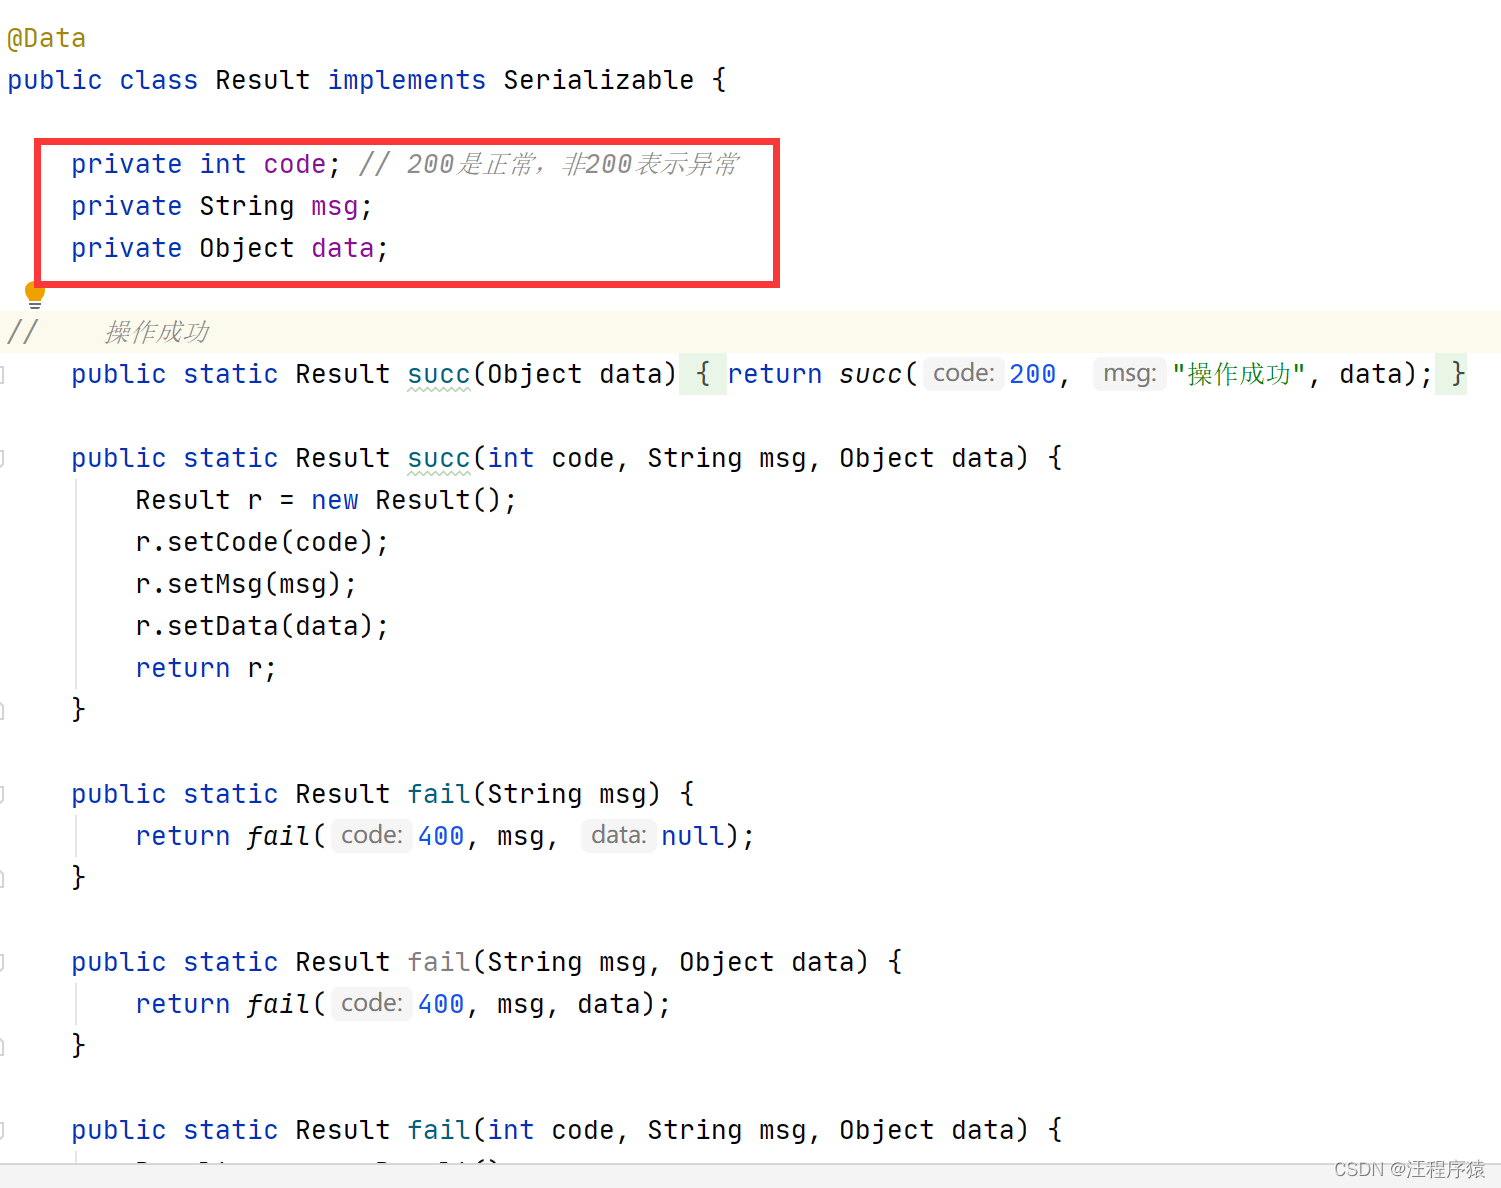Click the implements keyword

coord(406,81)
